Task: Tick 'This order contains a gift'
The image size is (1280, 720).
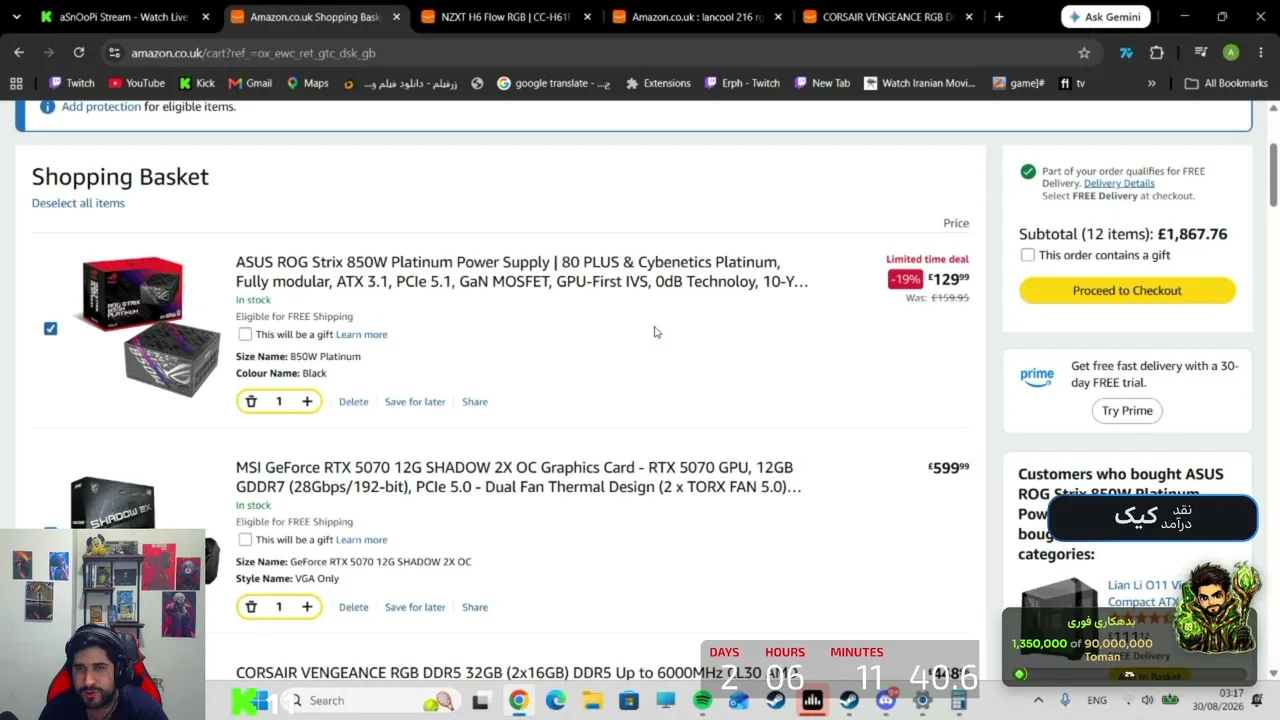Action: tap(1027, 255)
